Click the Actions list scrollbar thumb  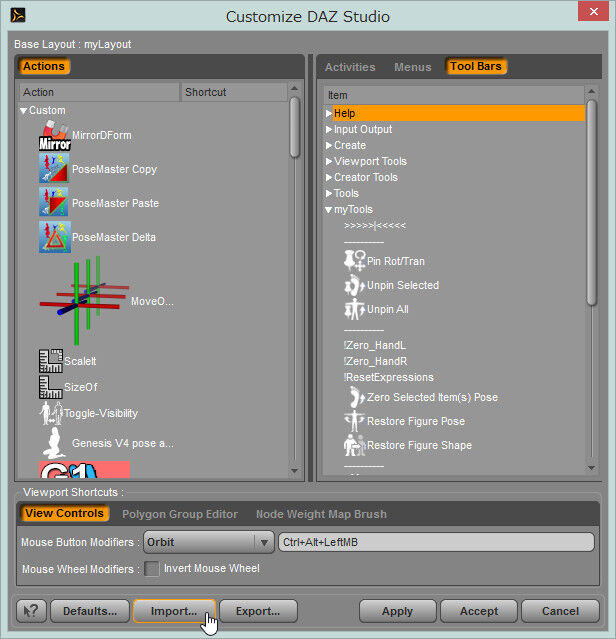tap(295, 127)
